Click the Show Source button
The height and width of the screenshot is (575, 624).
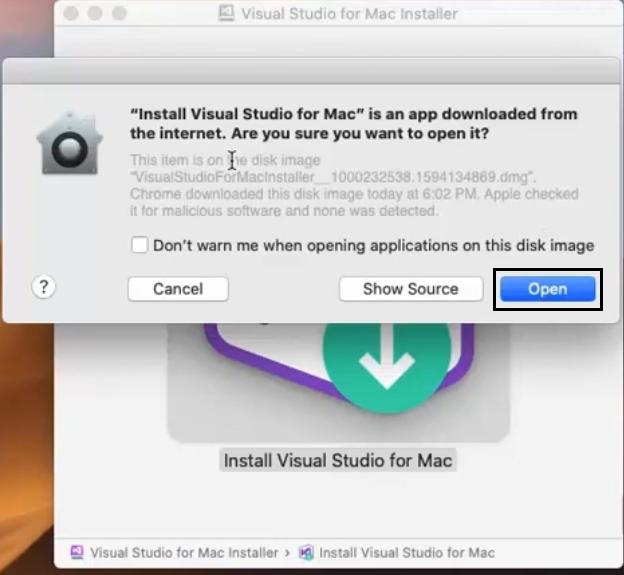411,289
